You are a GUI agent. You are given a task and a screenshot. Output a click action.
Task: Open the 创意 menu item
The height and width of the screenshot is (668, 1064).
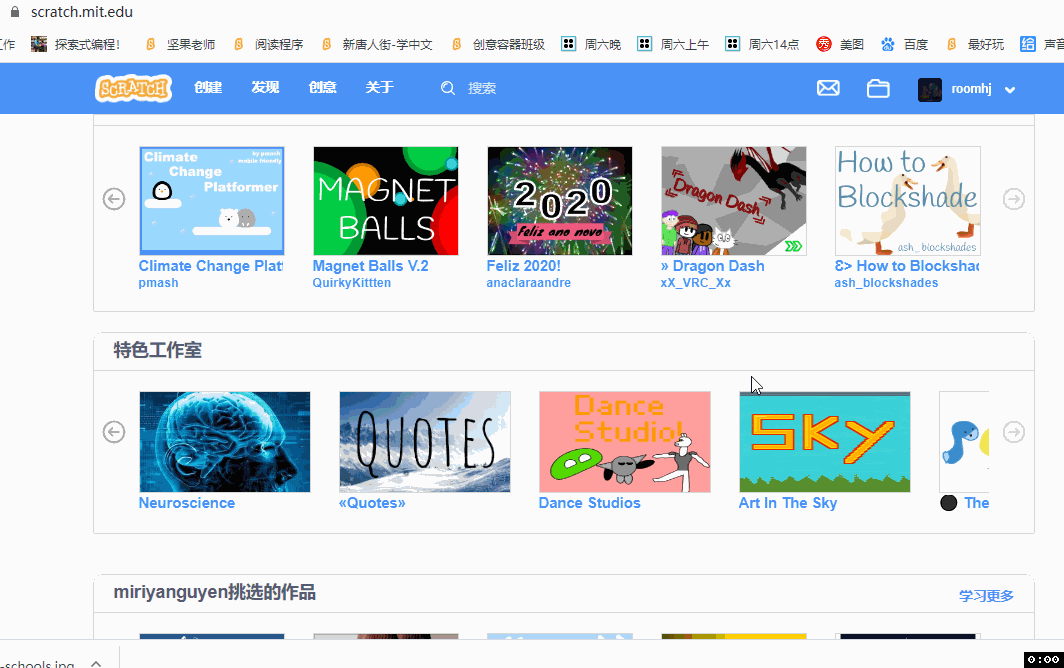(x=322, y=88)
